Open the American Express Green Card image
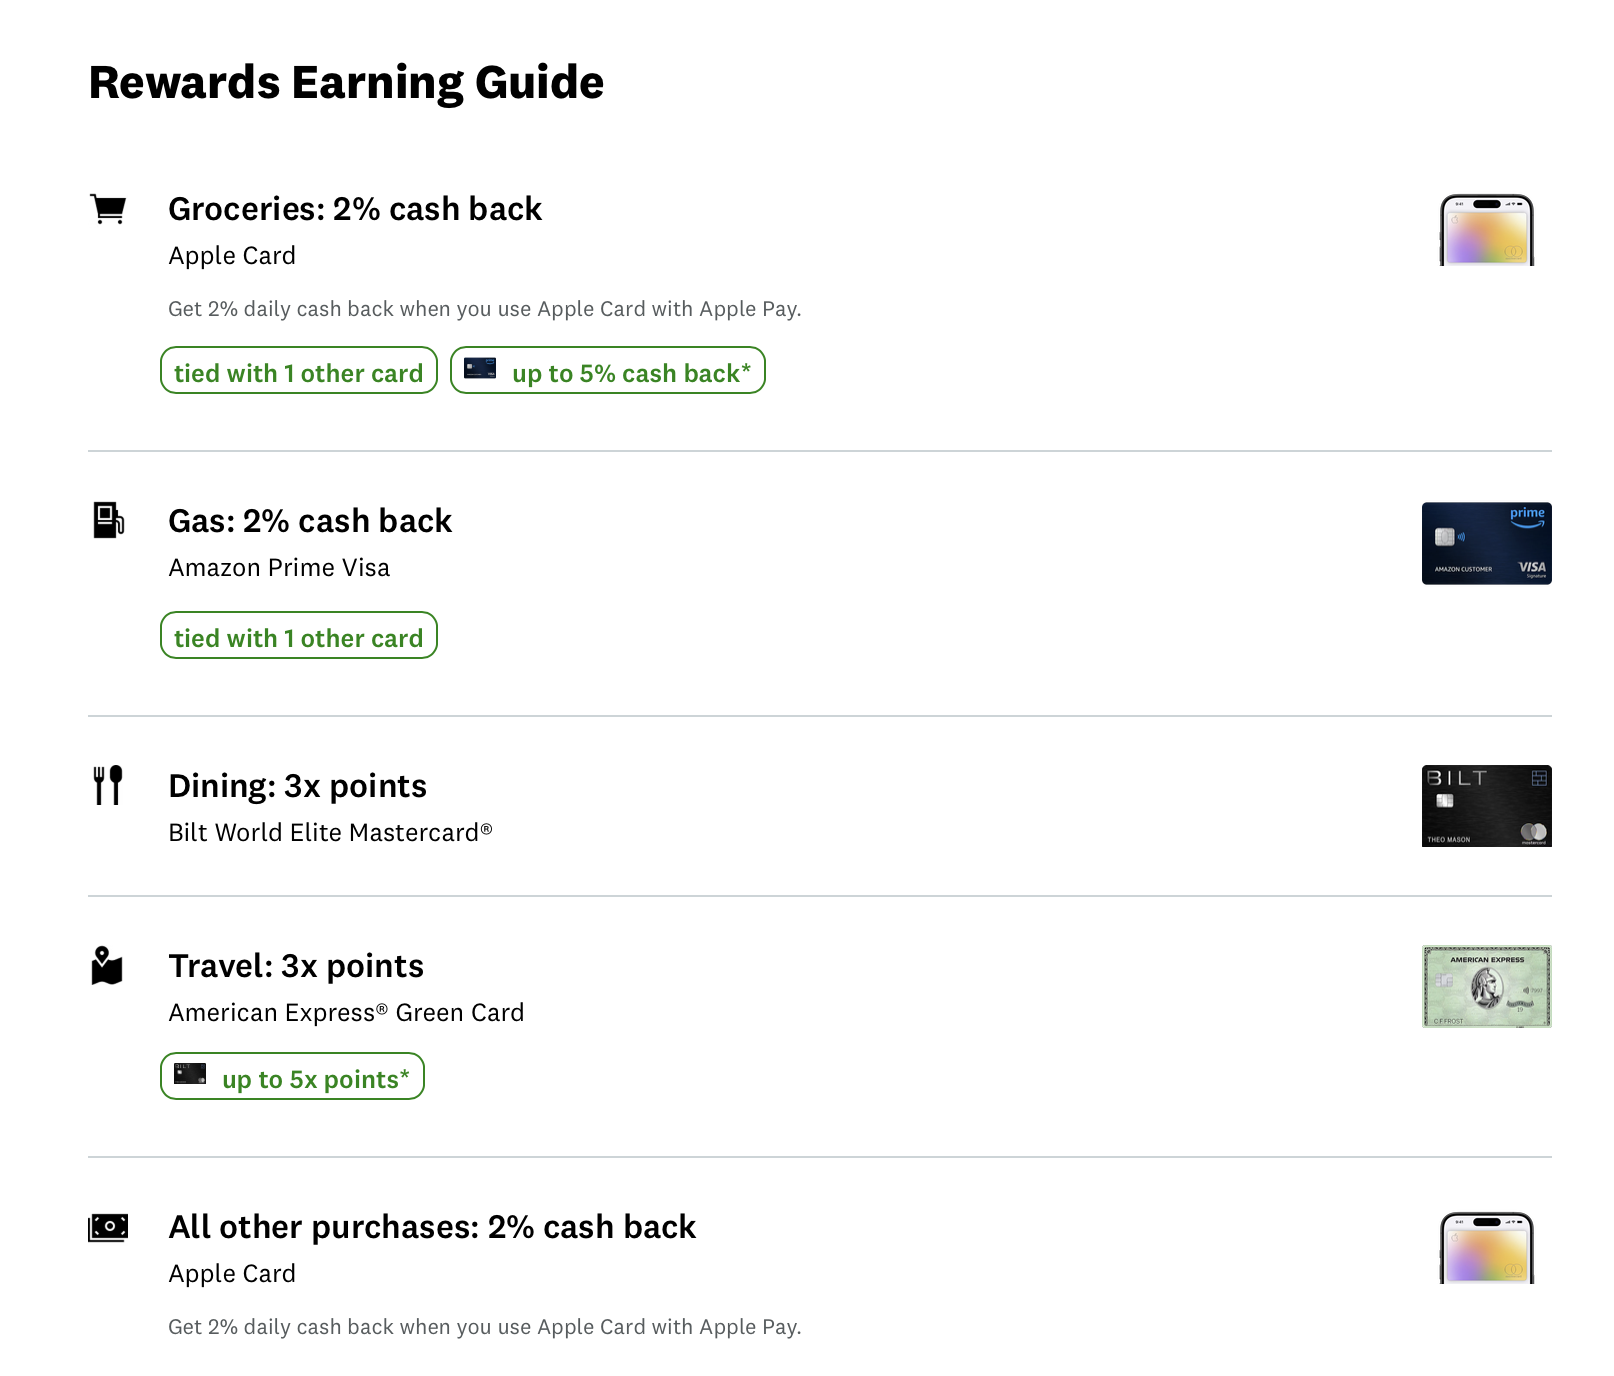Viewport: 1614px width, 1376px height. [x=1486, y=986]
